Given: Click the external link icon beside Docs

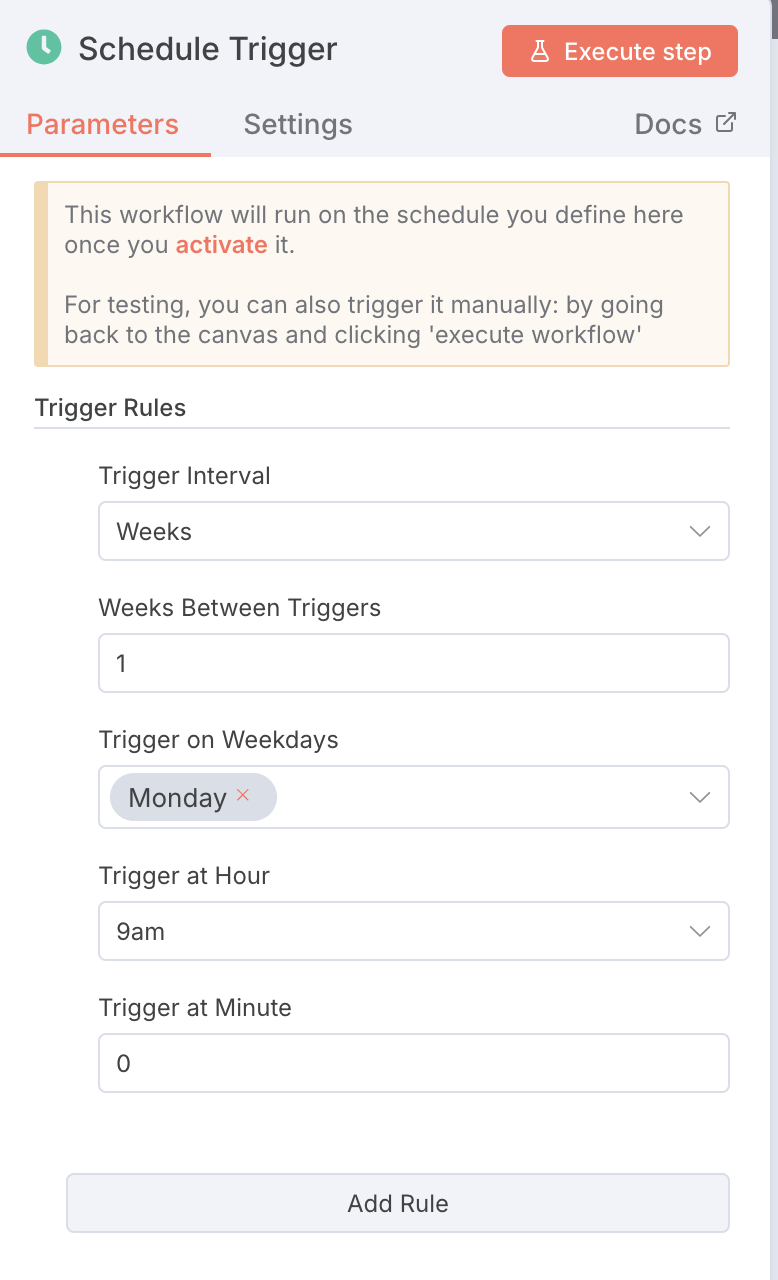Looking at the screenshot, I should [726, 123].
